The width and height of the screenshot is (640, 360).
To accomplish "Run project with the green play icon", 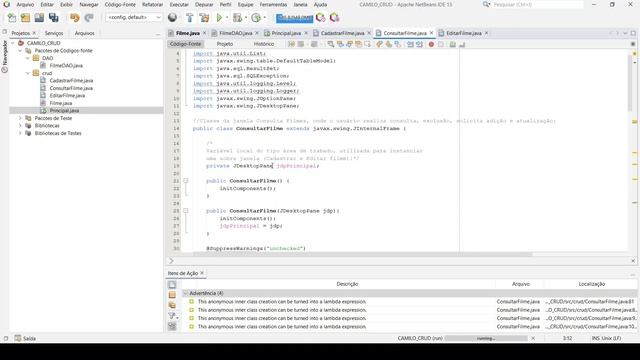I will point(219,18).
